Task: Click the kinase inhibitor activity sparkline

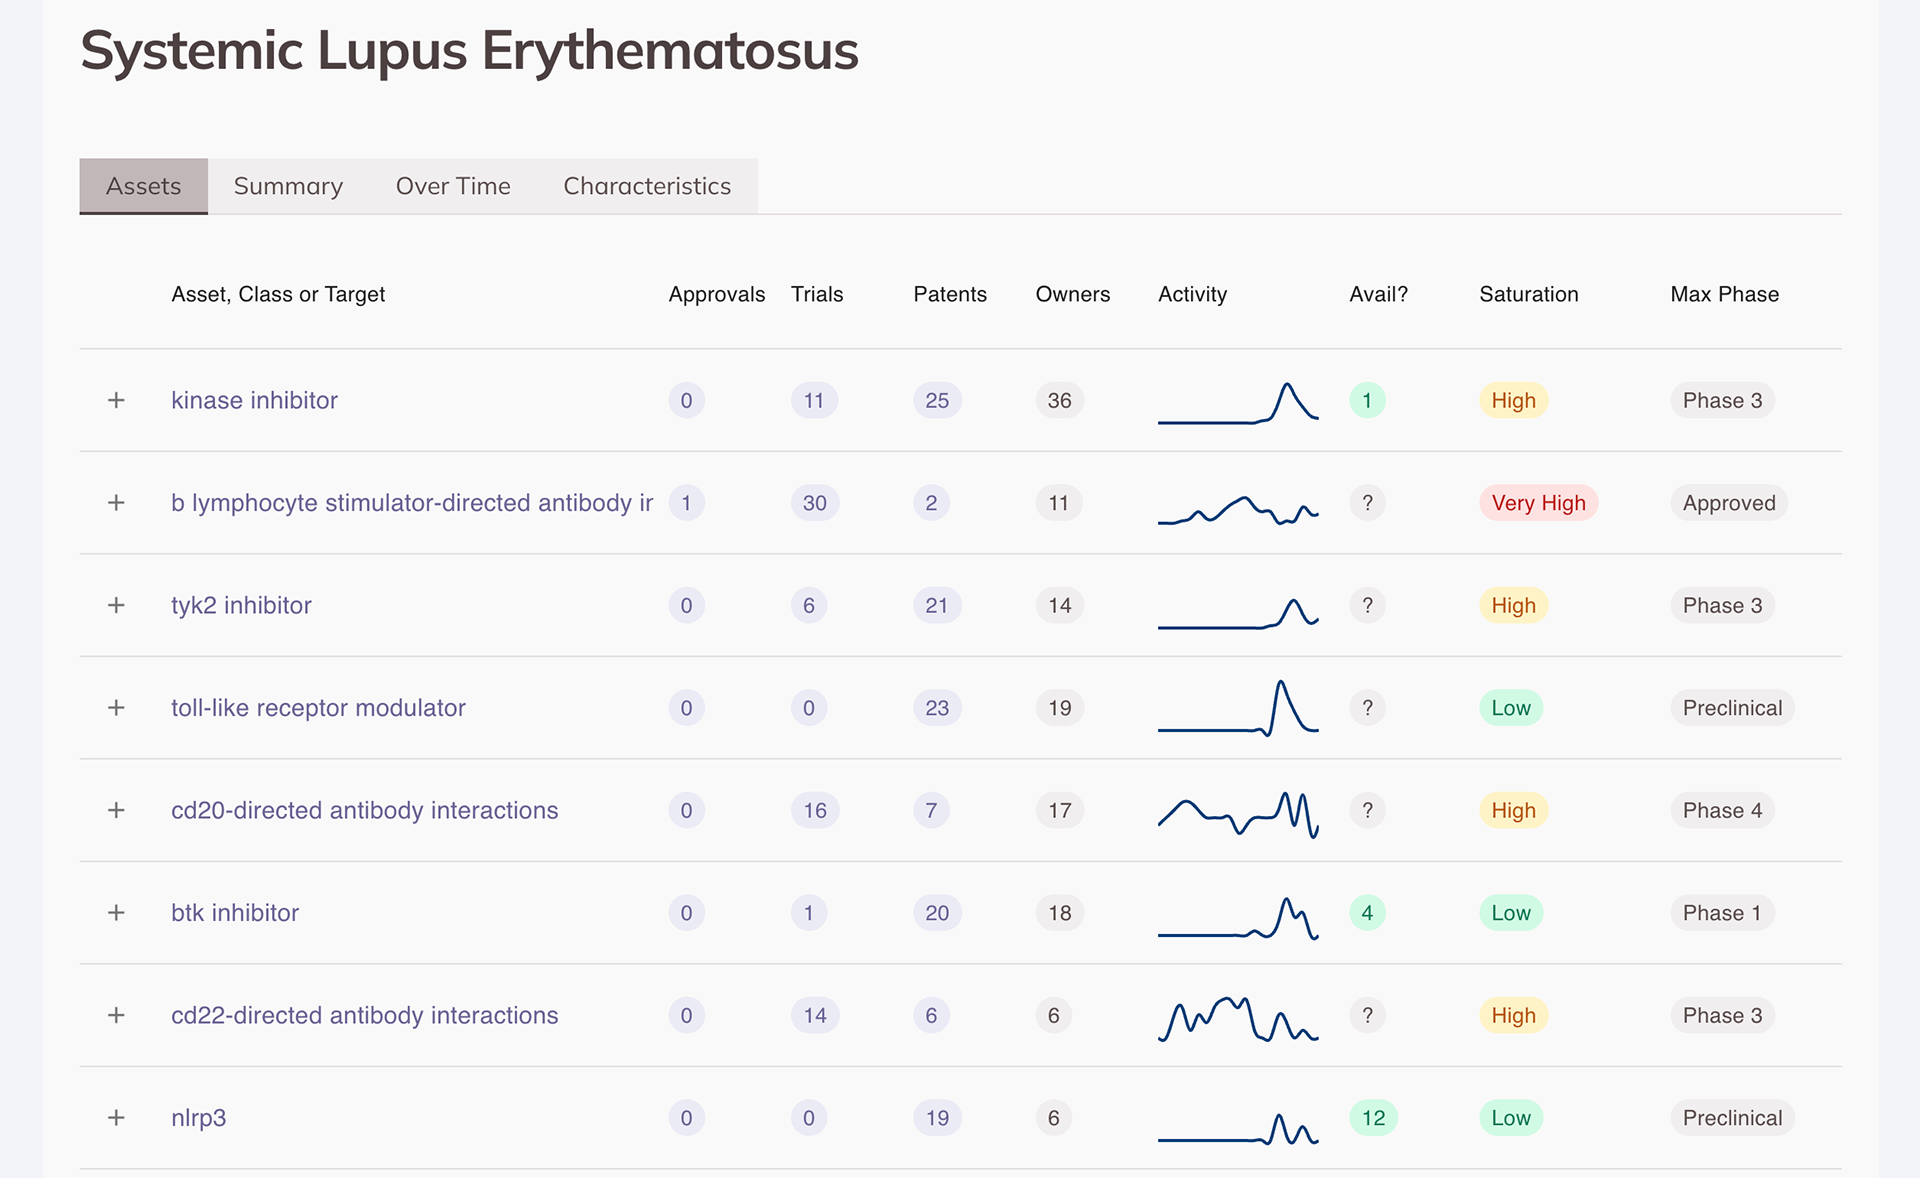Action: tap(1238, 402)
